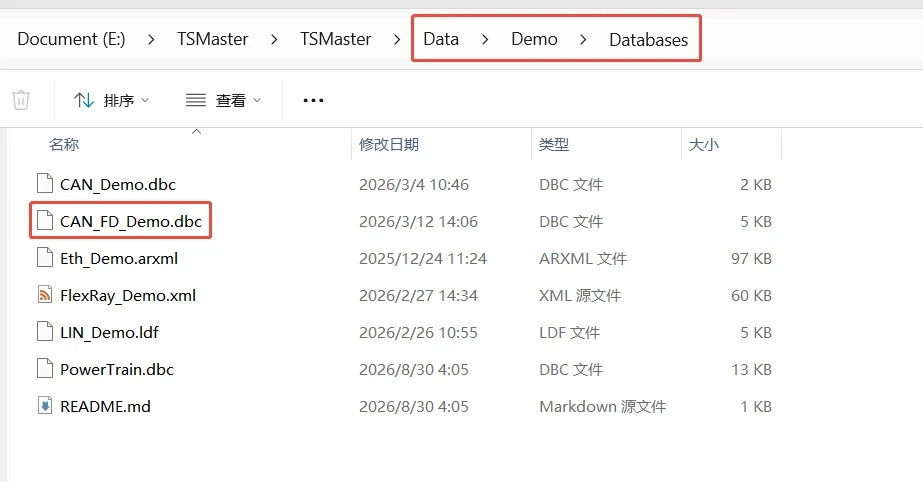Image resolution: width=923 pixels, height=482 pixels.
Task: Open the three-dots more options menu
Action: [x=313, y=100]
